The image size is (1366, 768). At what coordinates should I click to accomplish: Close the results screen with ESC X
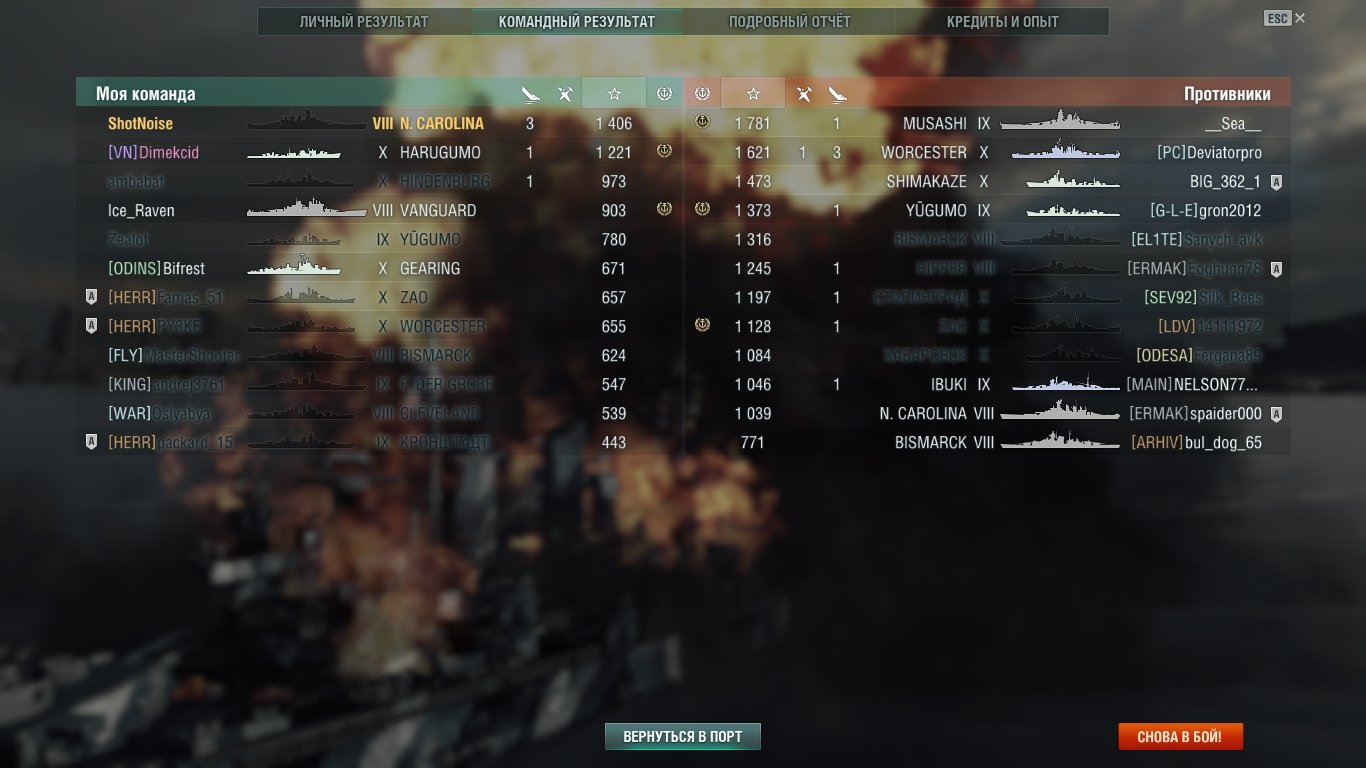1285,18
